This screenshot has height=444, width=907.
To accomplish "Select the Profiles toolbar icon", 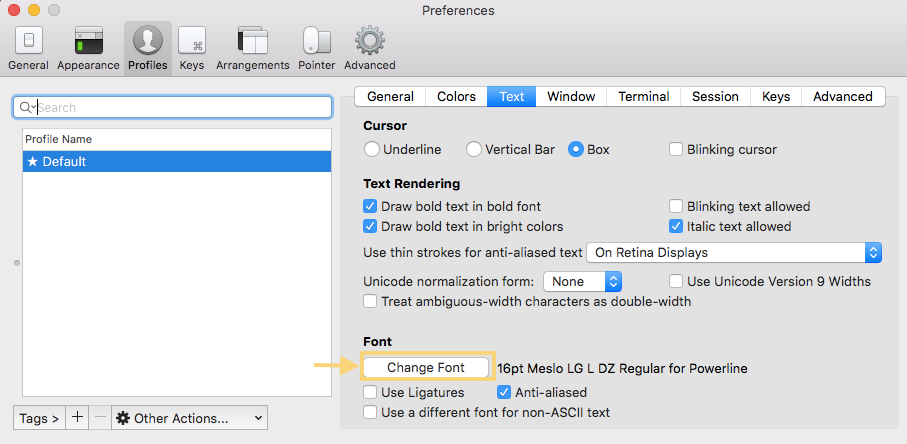I will [148, 42].
